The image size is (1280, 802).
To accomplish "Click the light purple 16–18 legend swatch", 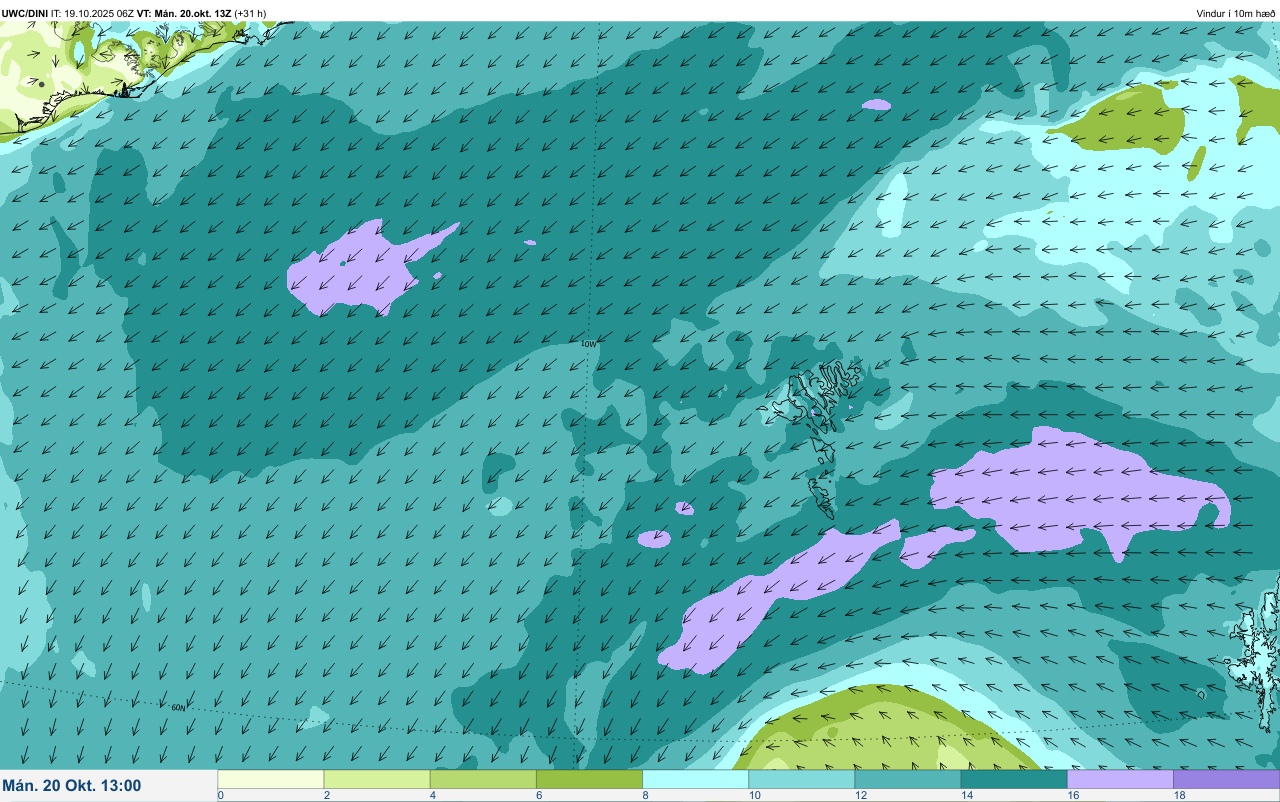I will point(1120,779).
